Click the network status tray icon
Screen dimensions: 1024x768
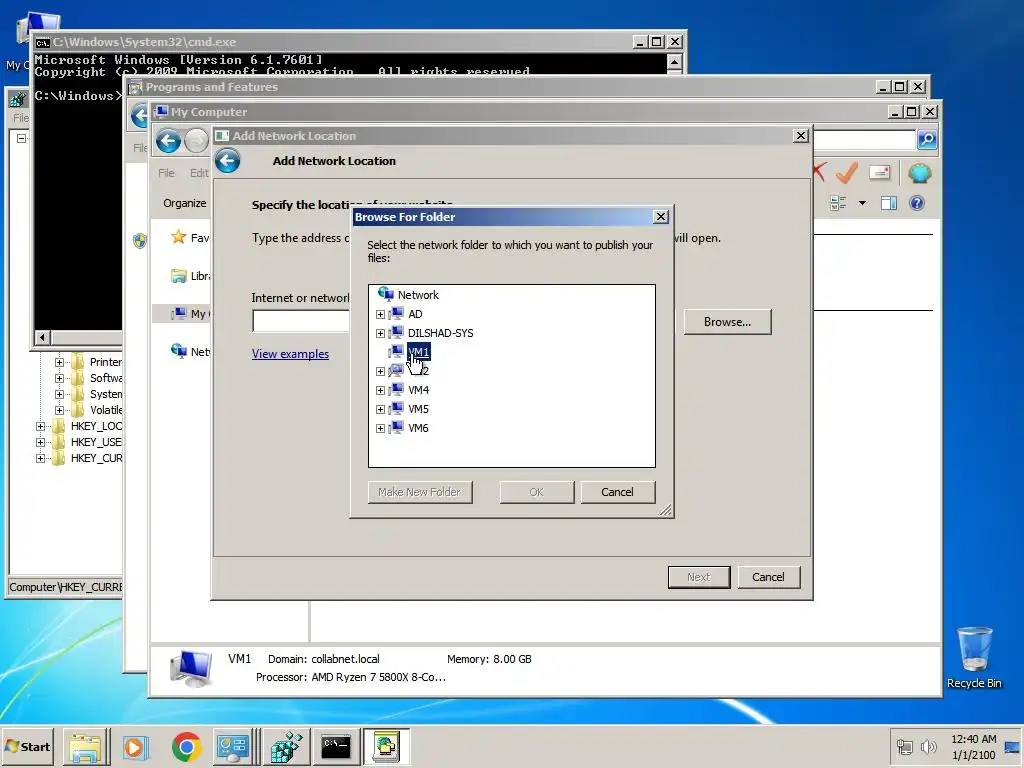904,746
